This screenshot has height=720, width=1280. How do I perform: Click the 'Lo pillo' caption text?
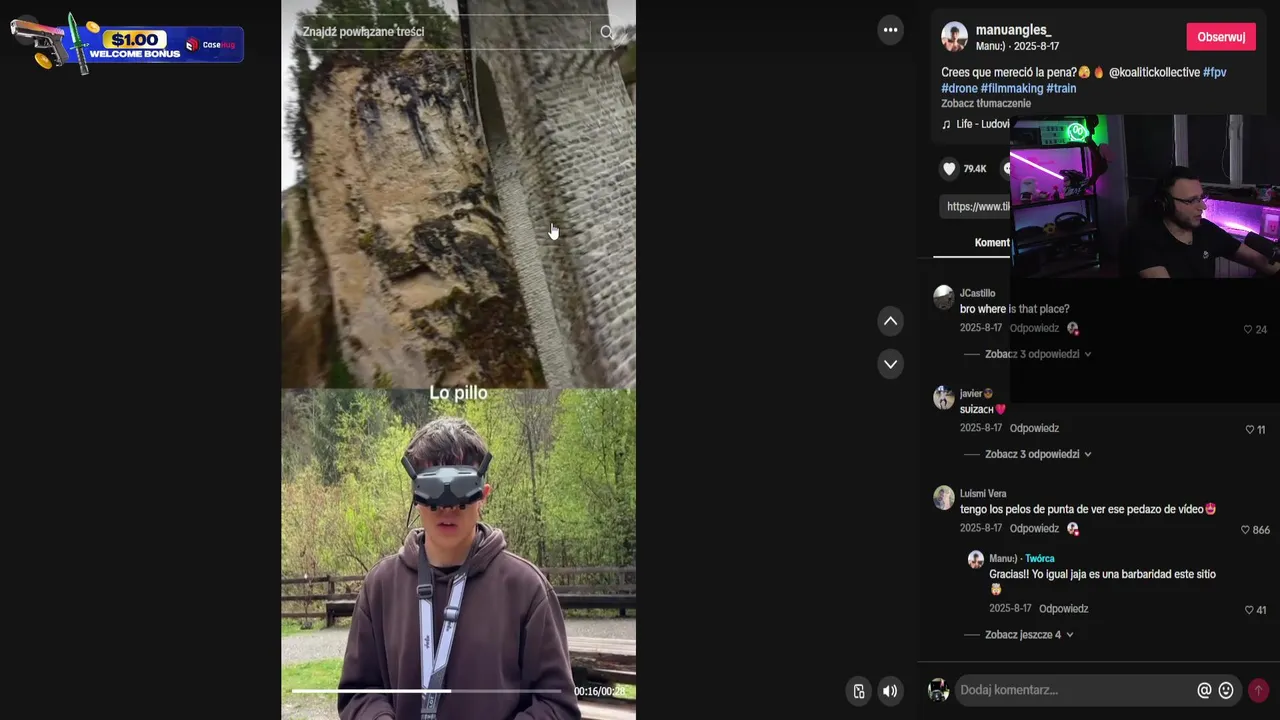pos(458,393)
